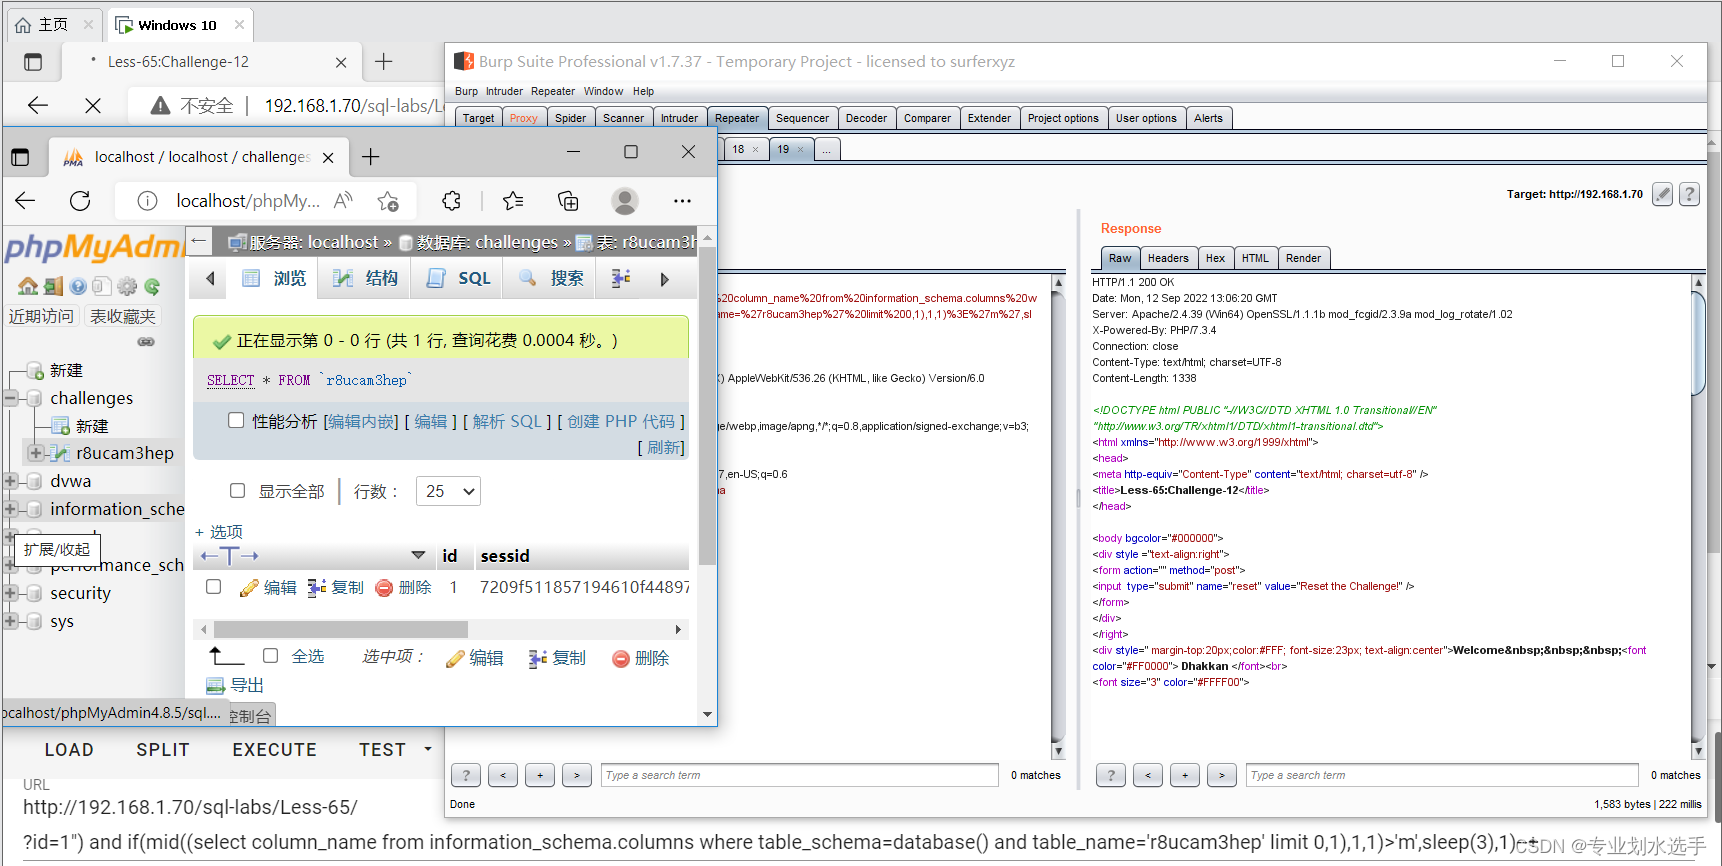Click read aloud icon in phpMyAdmin address bar
The width and height of the screenshot is (1722, 866).
tap(343, 201)
